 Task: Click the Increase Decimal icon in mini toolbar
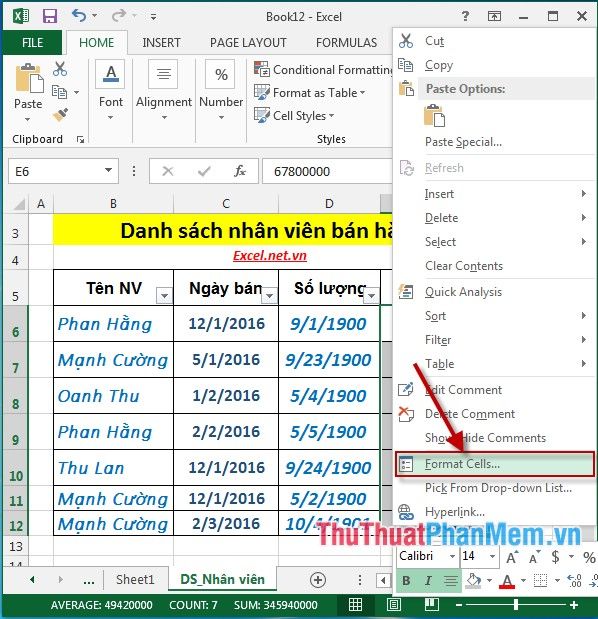574,580
